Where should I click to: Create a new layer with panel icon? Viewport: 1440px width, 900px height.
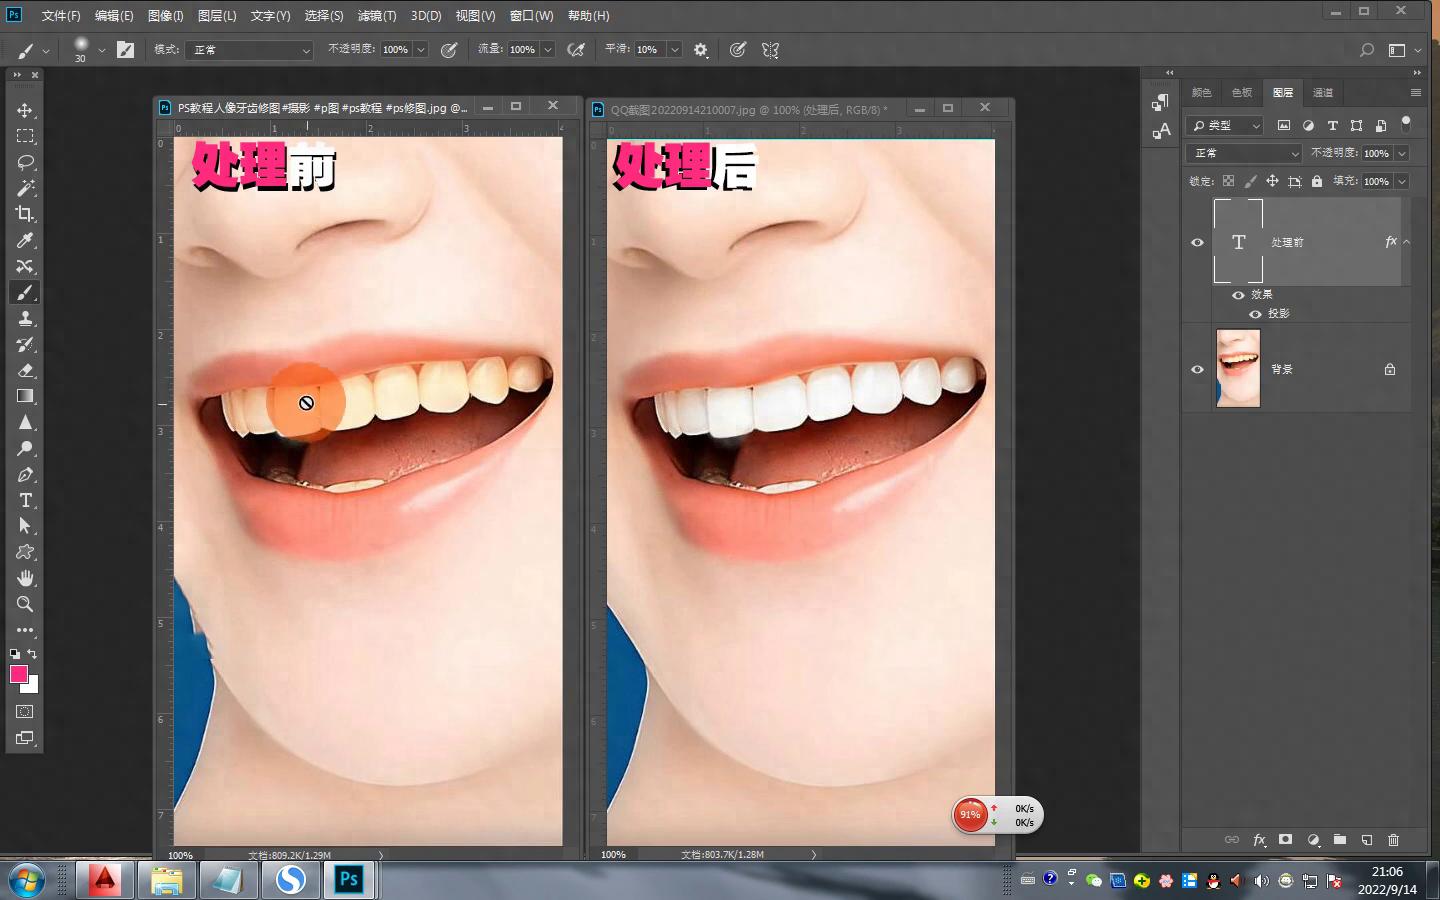pos(1366,840)
